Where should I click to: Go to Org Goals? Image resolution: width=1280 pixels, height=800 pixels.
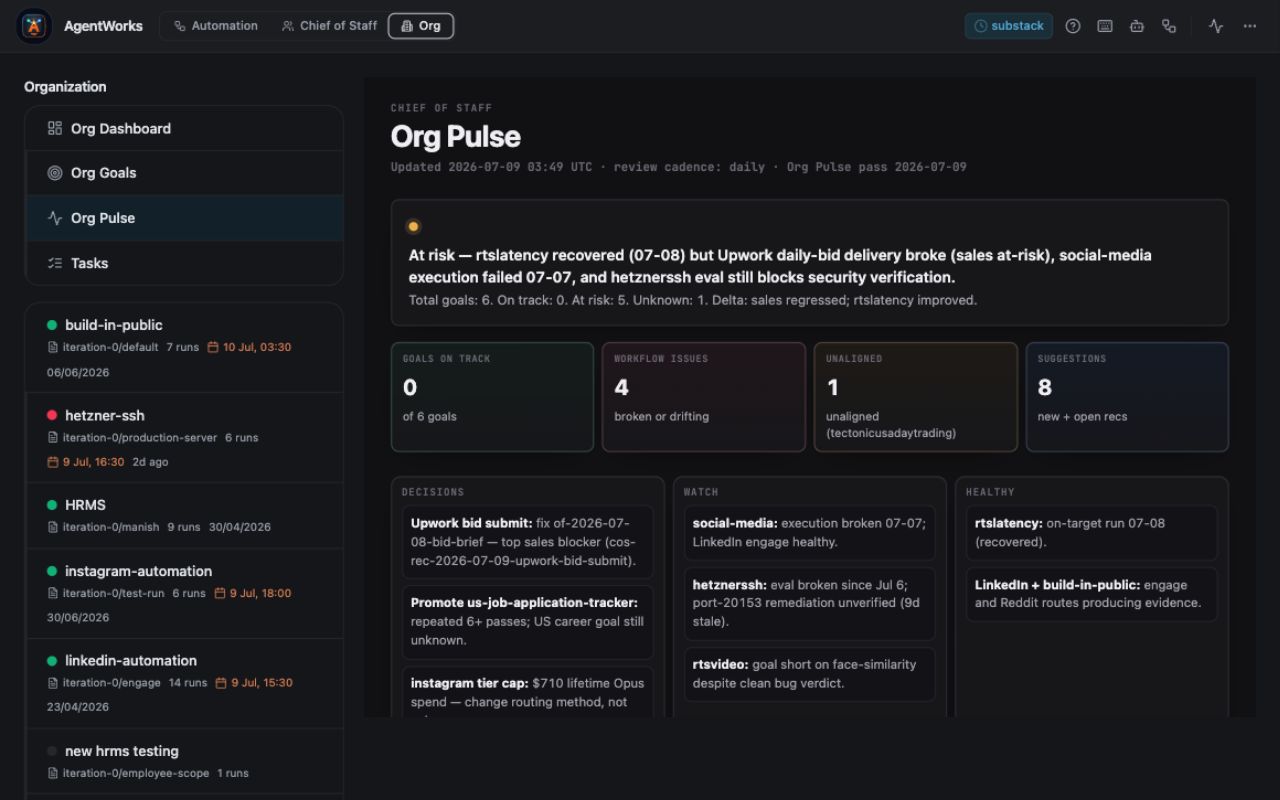pyautogui.click(x=184, y=173)
